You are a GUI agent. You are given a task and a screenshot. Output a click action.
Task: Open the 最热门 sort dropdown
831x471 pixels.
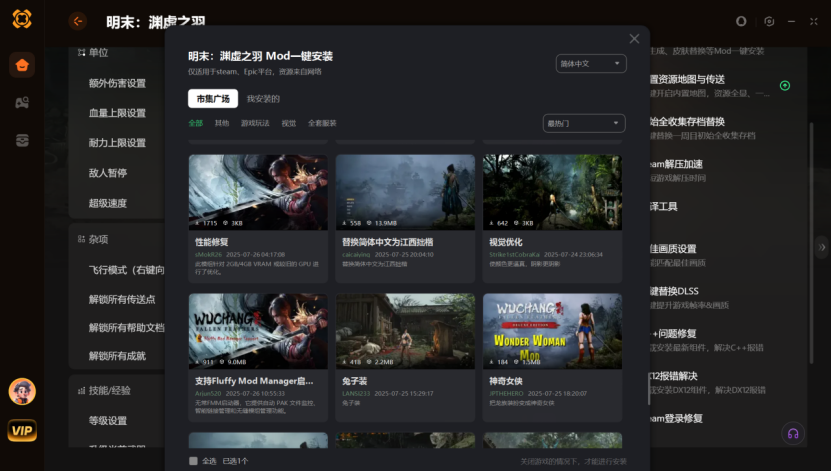pyautogui.click(x=584, y=123)
